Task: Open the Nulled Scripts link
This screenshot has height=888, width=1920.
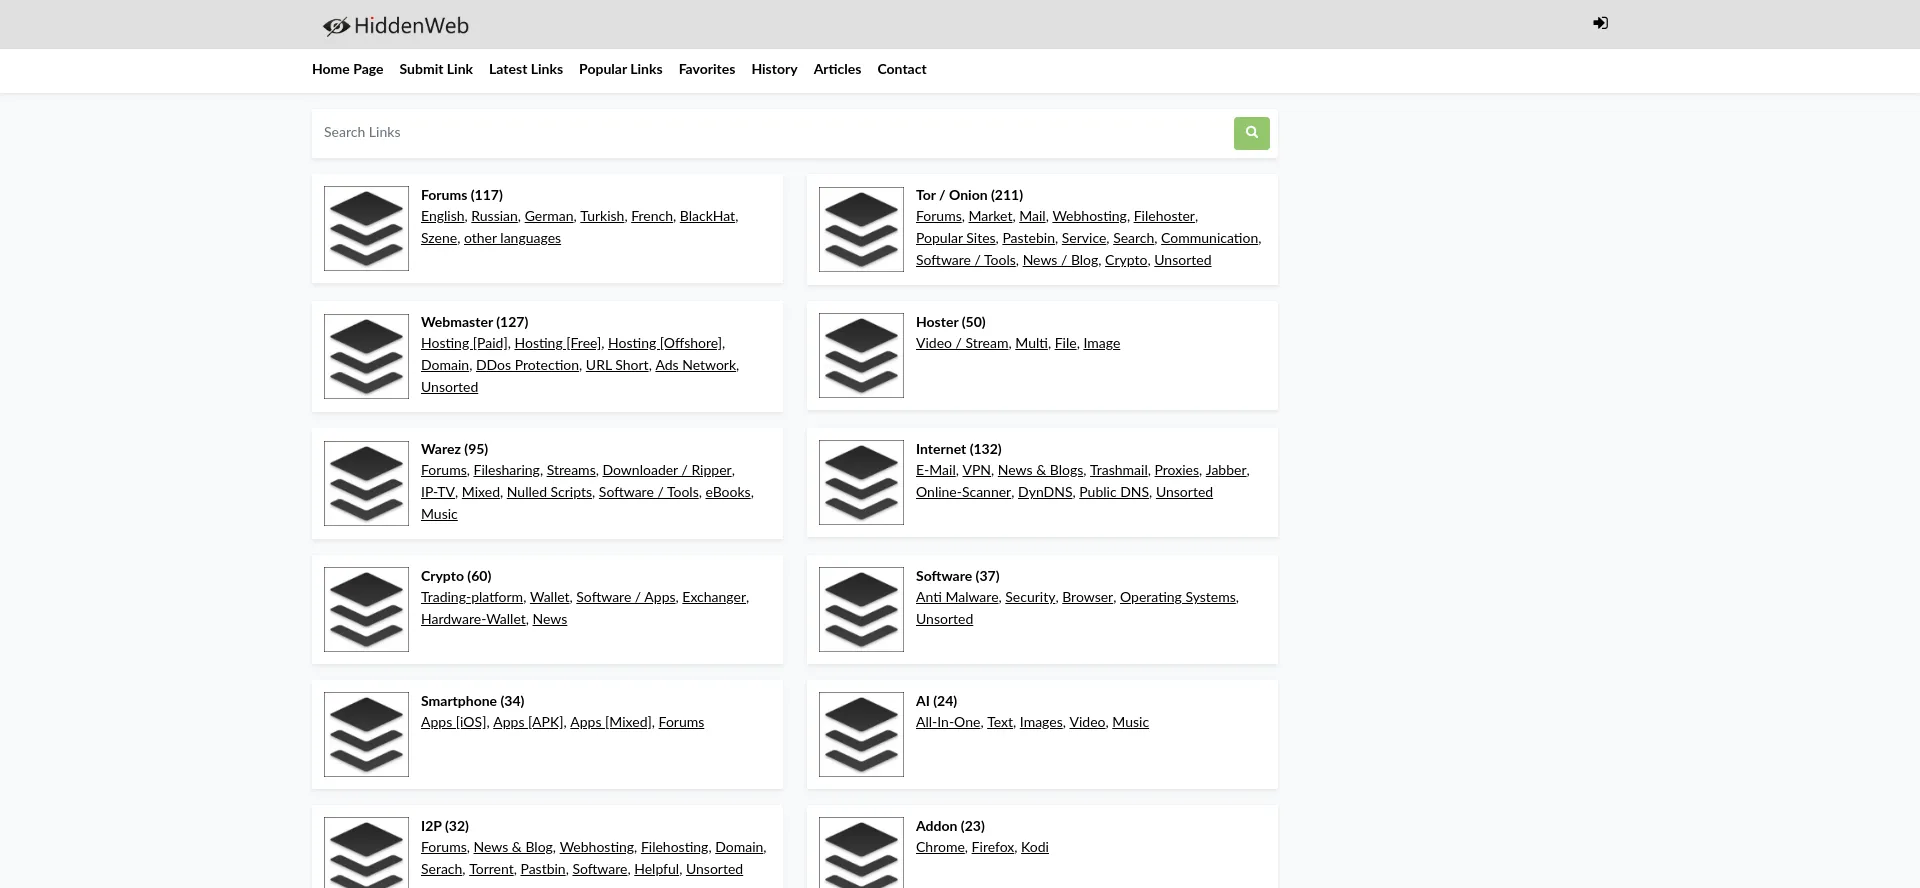Action: pyautogui.click(x=549, y=493)
